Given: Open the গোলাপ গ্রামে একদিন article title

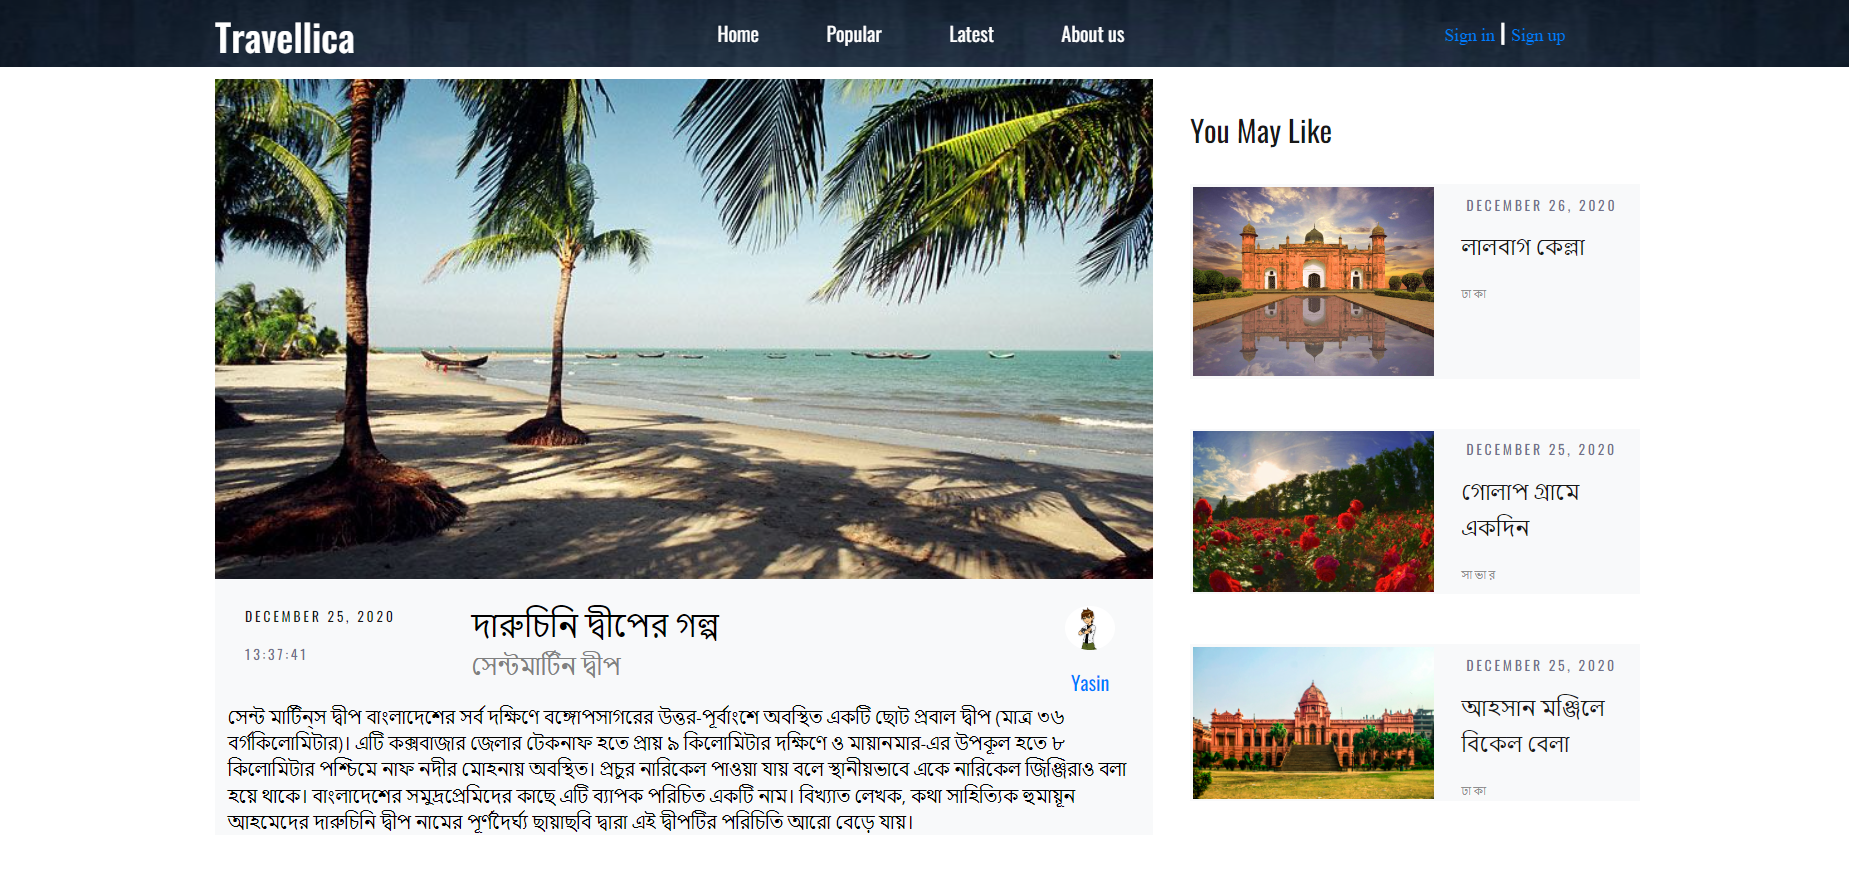Looking at the screenshot, I should coord(1520,509).
